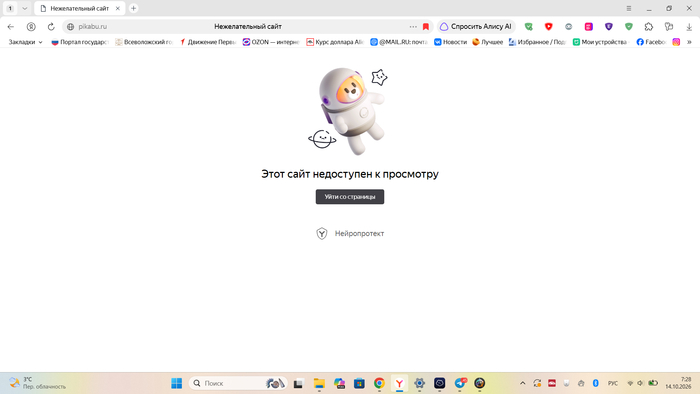
Task: Open File Explorer from taskbar
Action: 319,383
